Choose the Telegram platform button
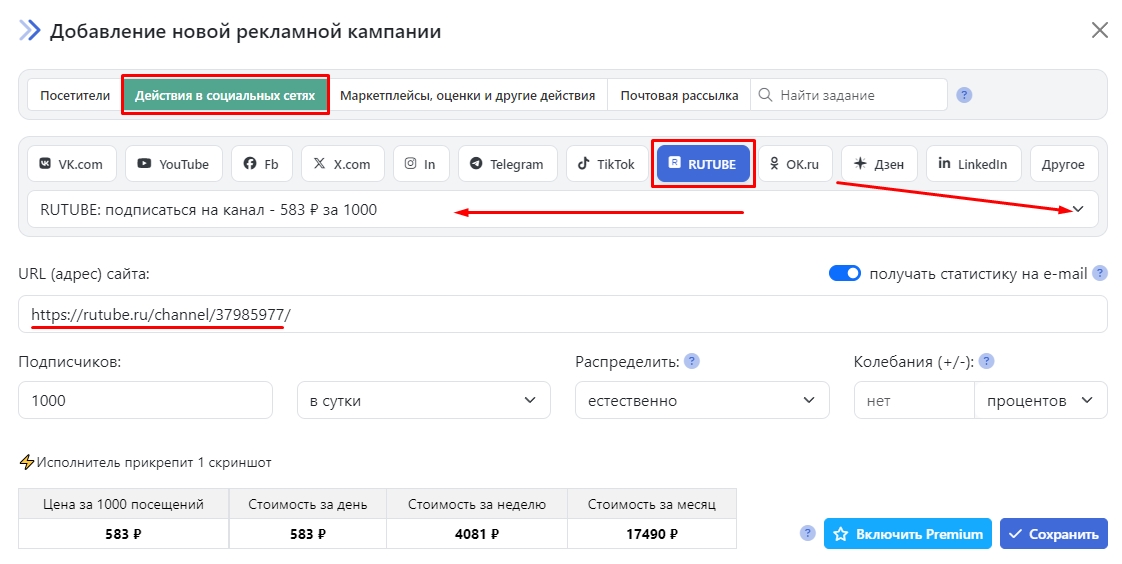 click(x=507, y=164)
